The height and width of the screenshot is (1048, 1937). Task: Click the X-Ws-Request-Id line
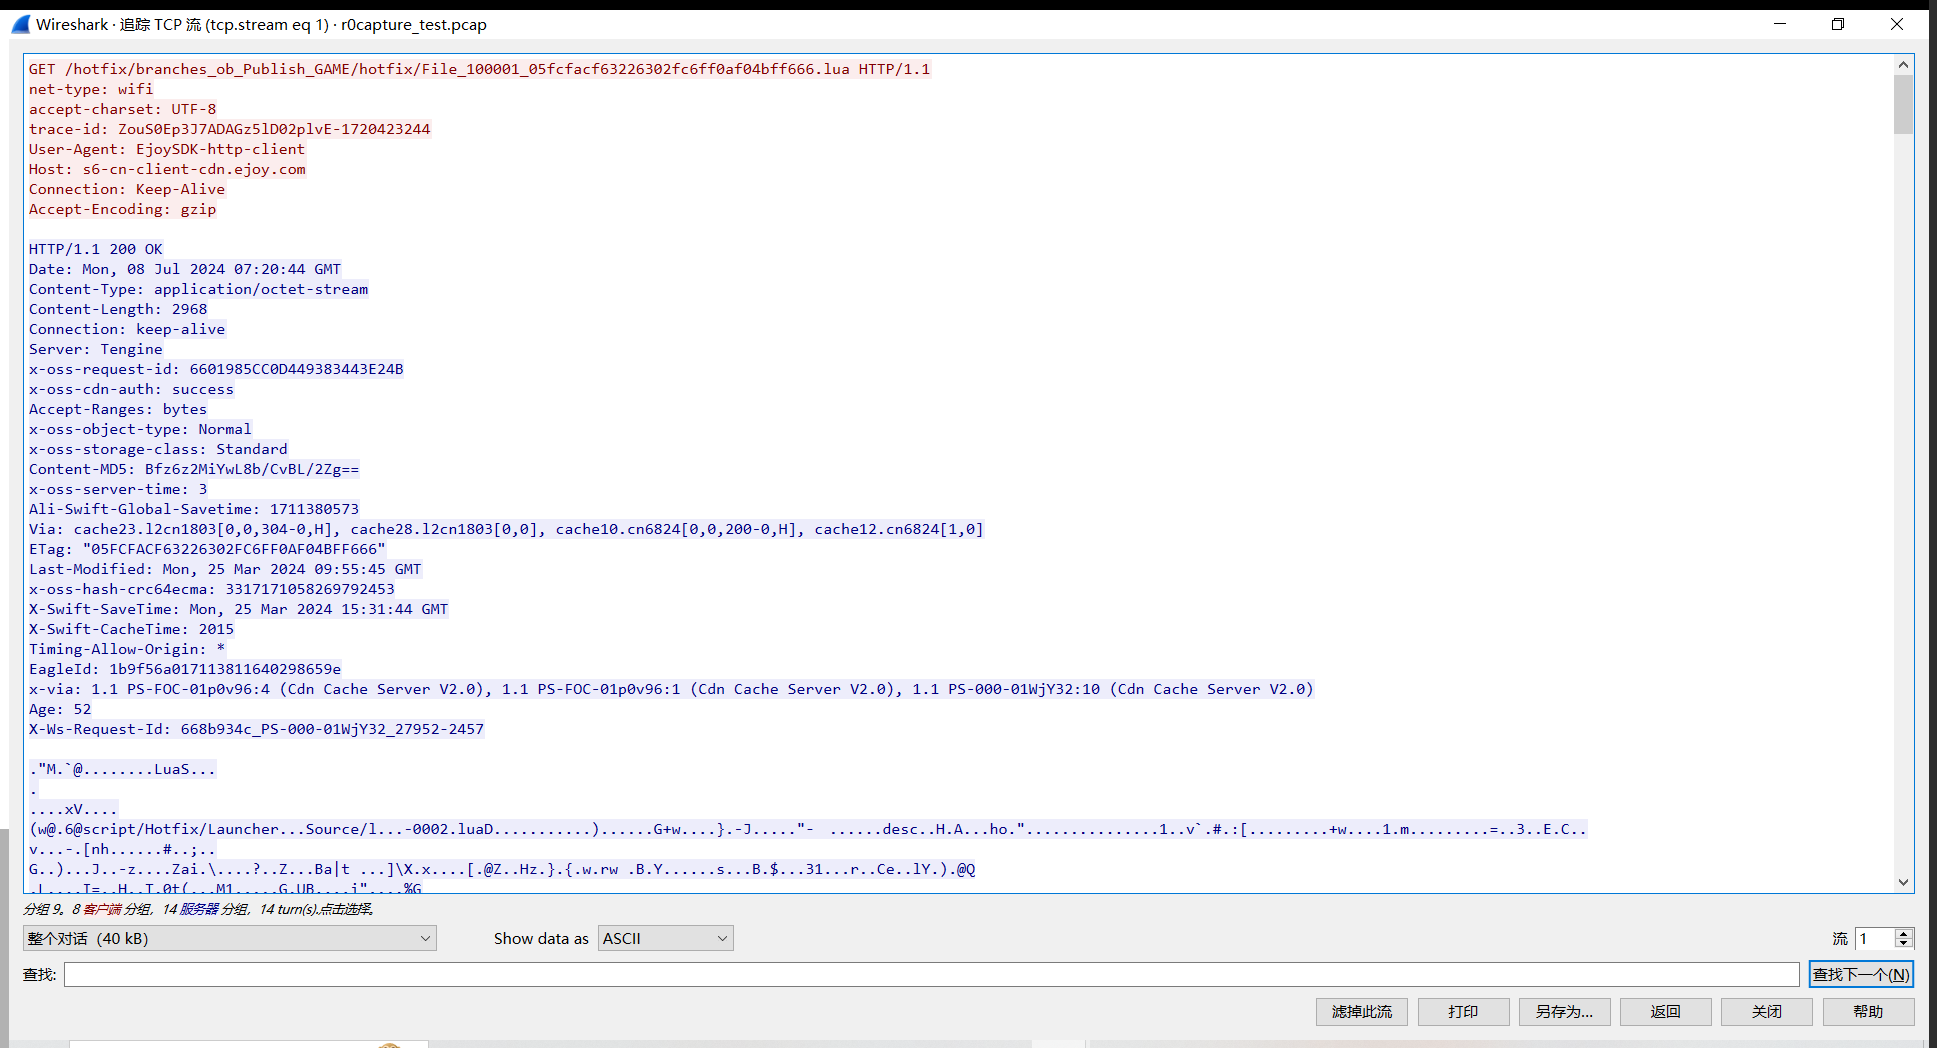click(256, 729)
